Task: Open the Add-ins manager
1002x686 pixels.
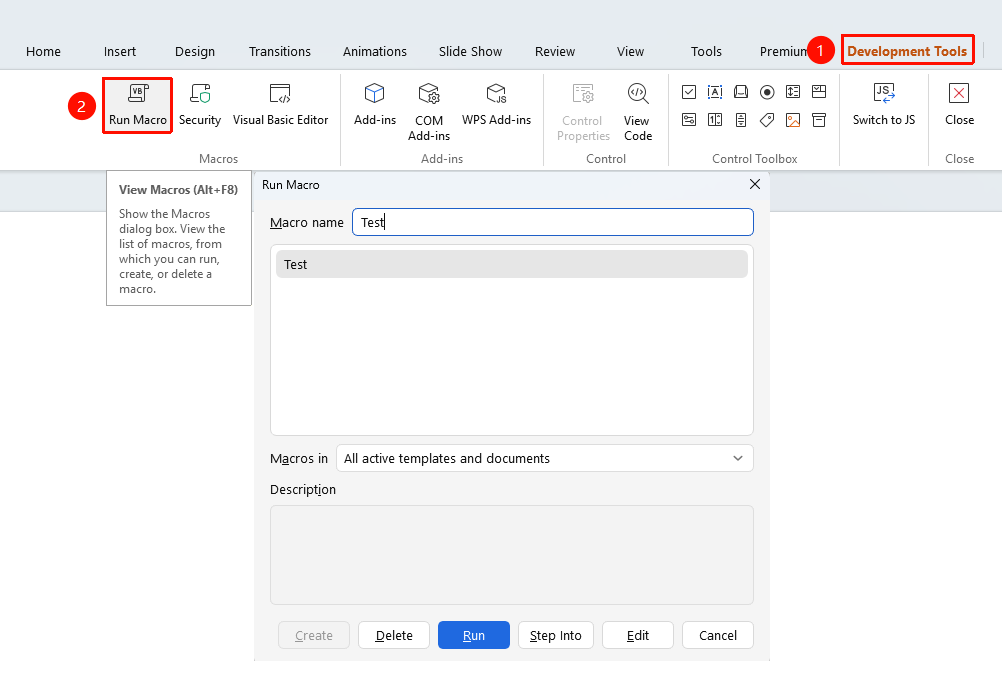Action: [375, 105]
